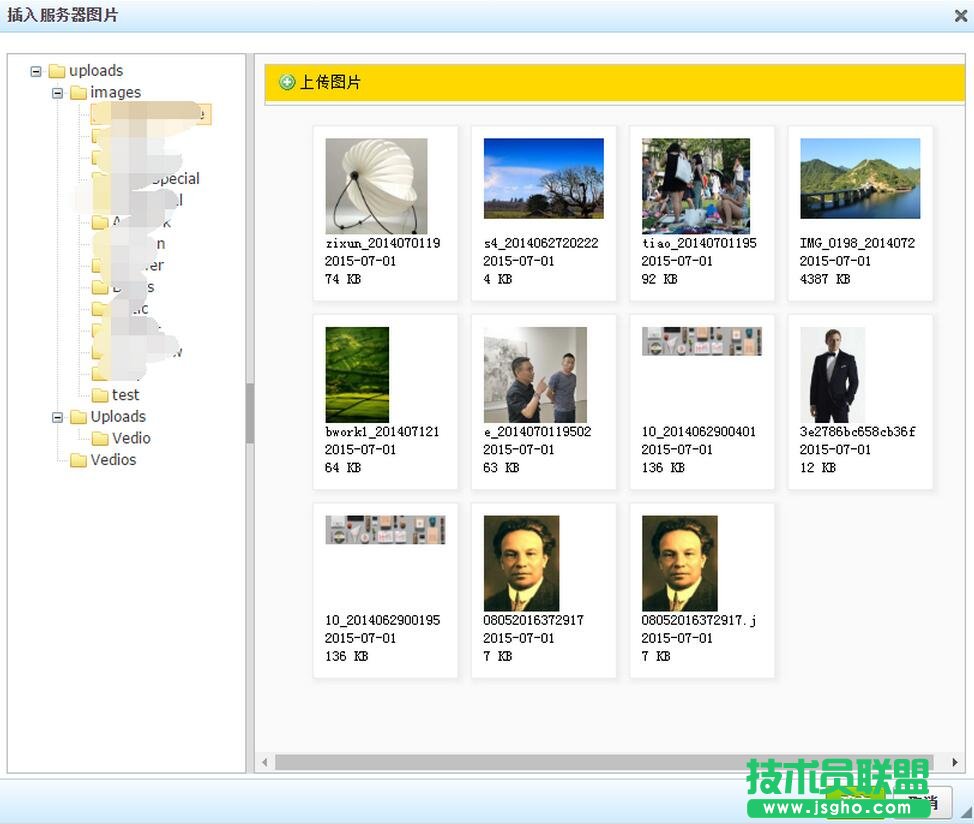Click the horizontal scrollbar right arrow

tap(955, 762)
